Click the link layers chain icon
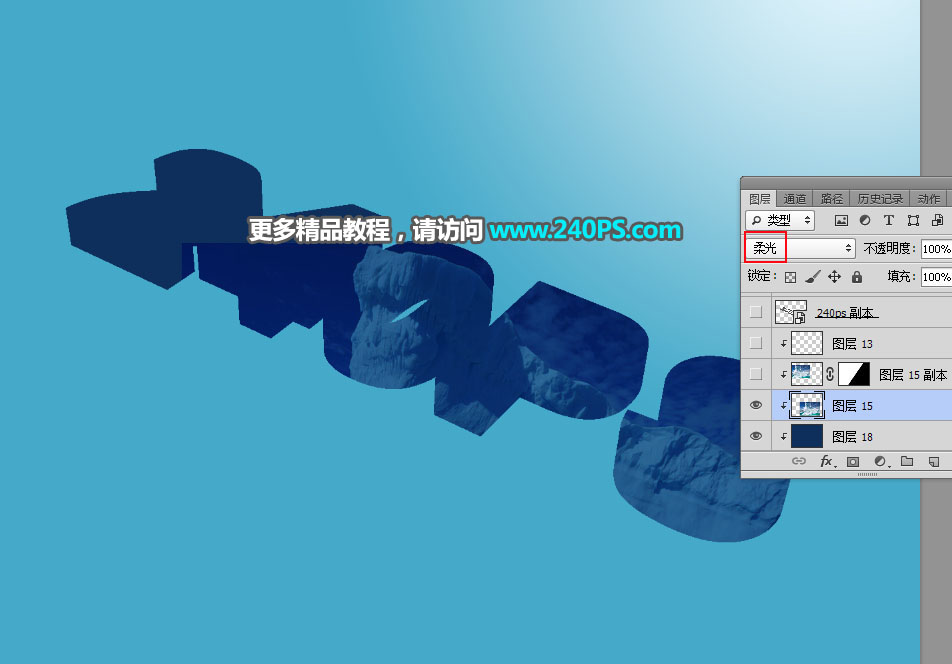Viewport: 952px width, 664px height. [x=799, y=461]
